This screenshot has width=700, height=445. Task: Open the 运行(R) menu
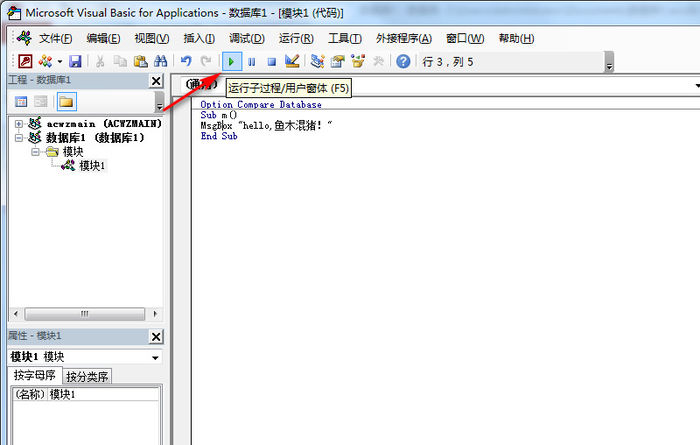pyautogui.click(x=296, y=38)
